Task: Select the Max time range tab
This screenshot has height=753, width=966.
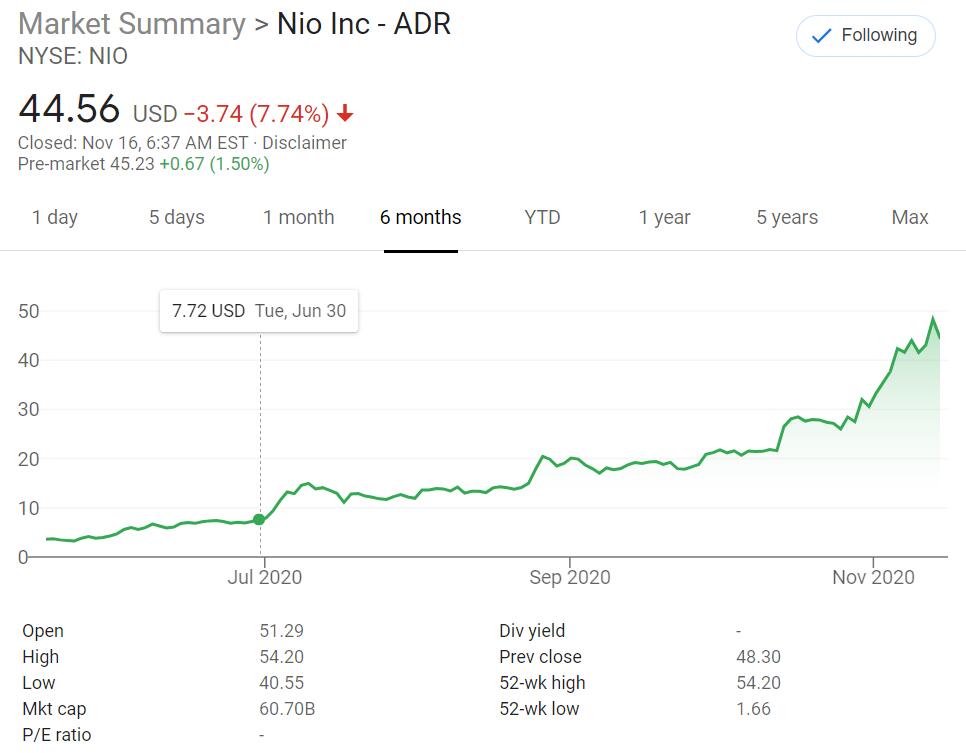Action: (x=908, y=217)
